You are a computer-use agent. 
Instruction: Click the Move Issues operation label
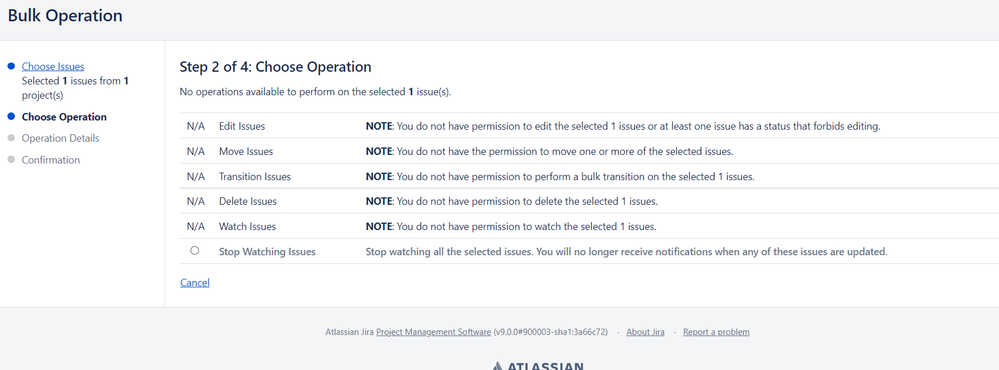tap(246, 152)
